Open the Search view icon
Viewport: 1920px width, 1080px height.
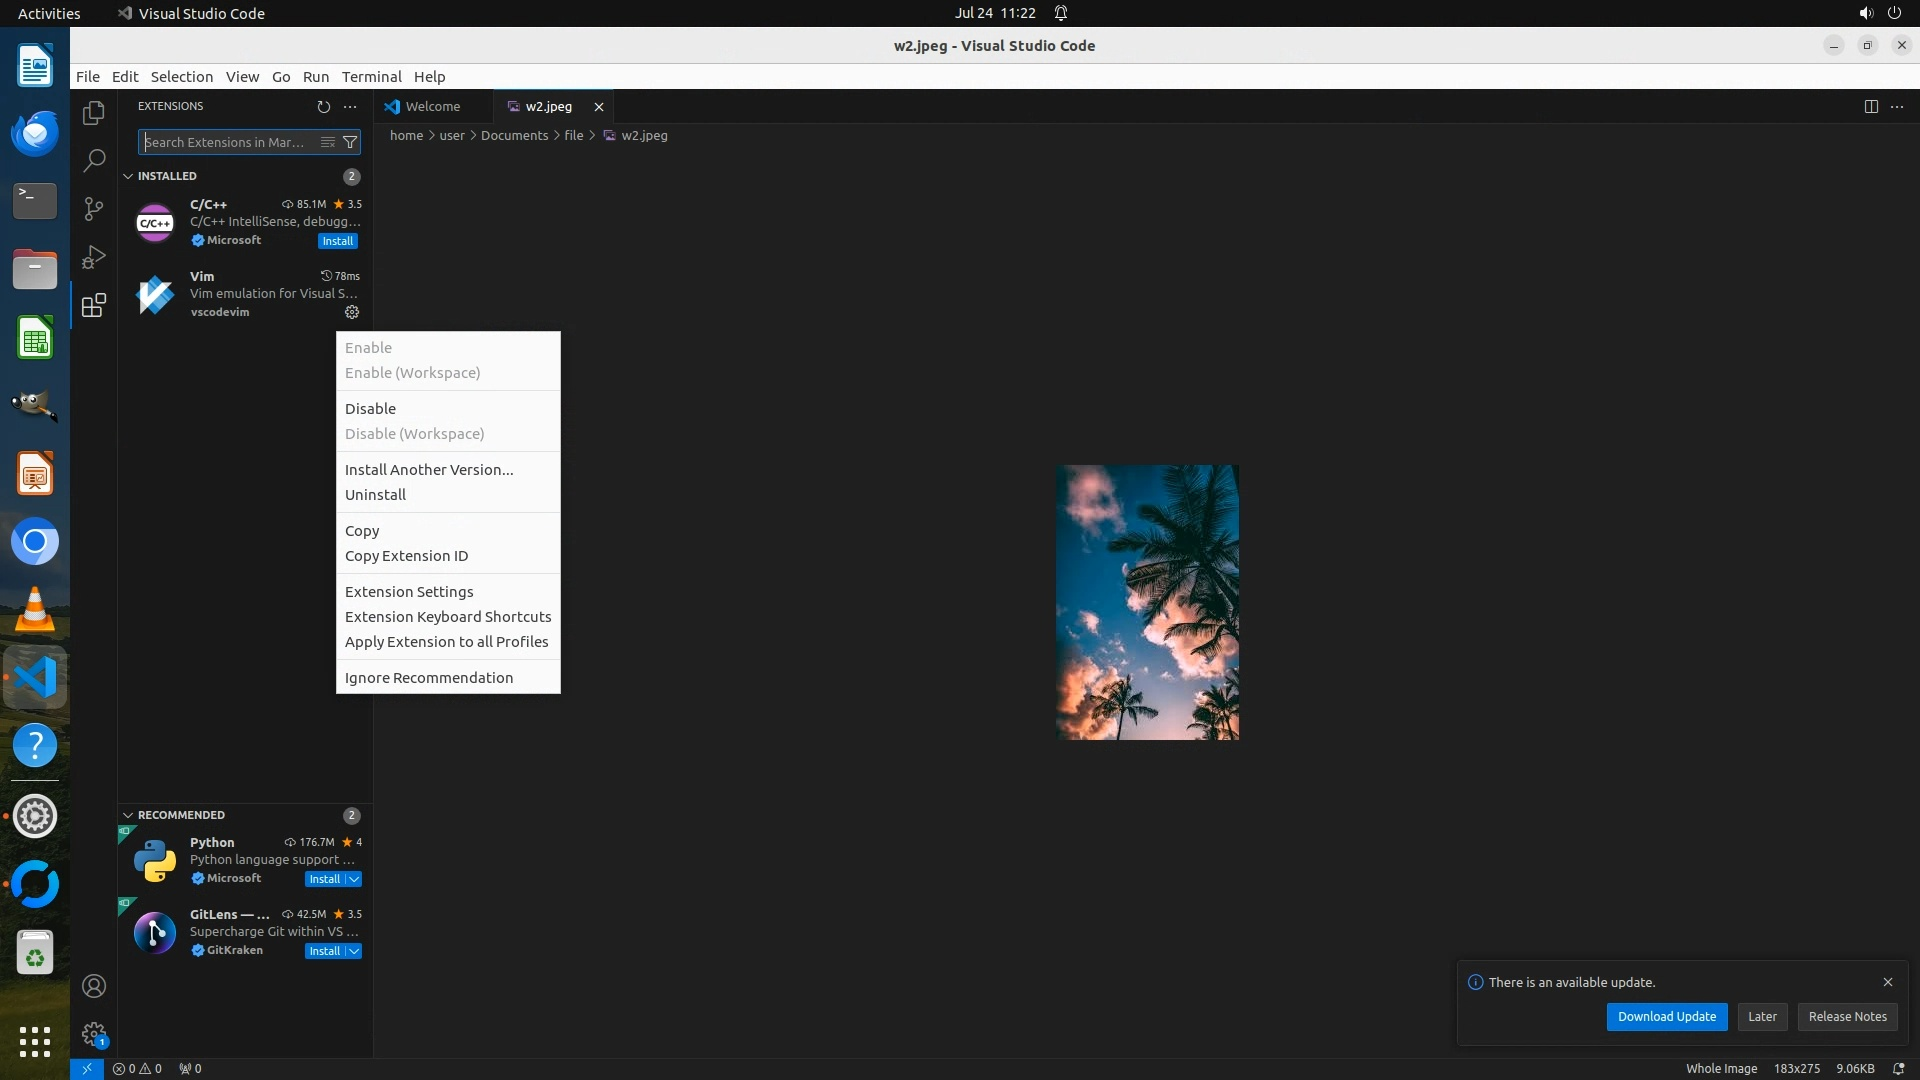[x=94, y=160]
